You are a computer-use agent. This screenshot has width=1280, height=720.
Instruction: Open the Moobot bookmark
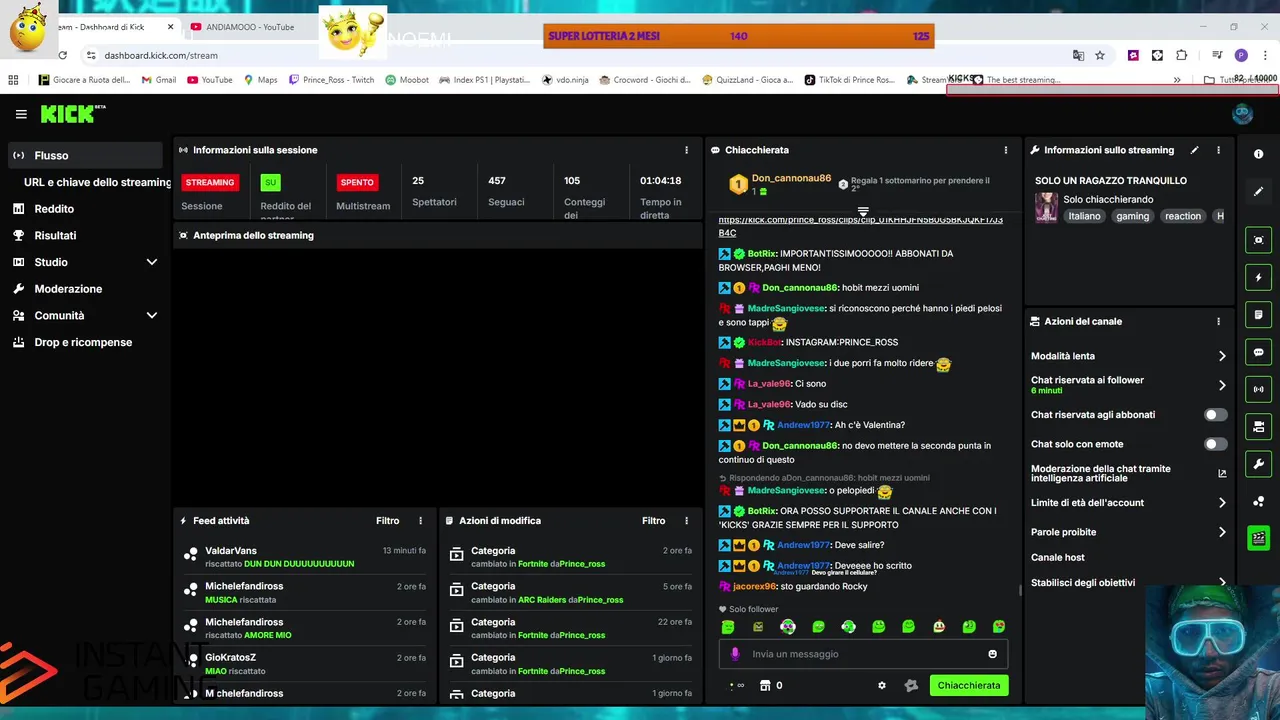pos(407,80)
